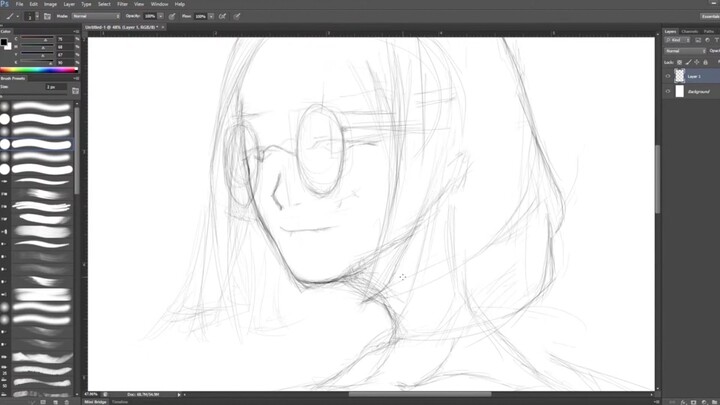This screenshot has width=720, height=405.
Task: Open the layer blend mode Normal dropdown
Action: point(685,51)
